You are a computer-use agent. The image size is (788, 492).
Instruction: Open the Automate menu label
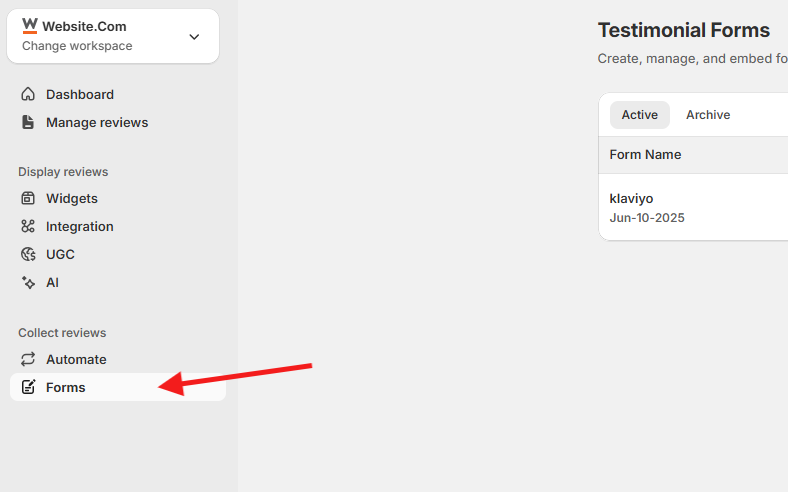(76, 360)
